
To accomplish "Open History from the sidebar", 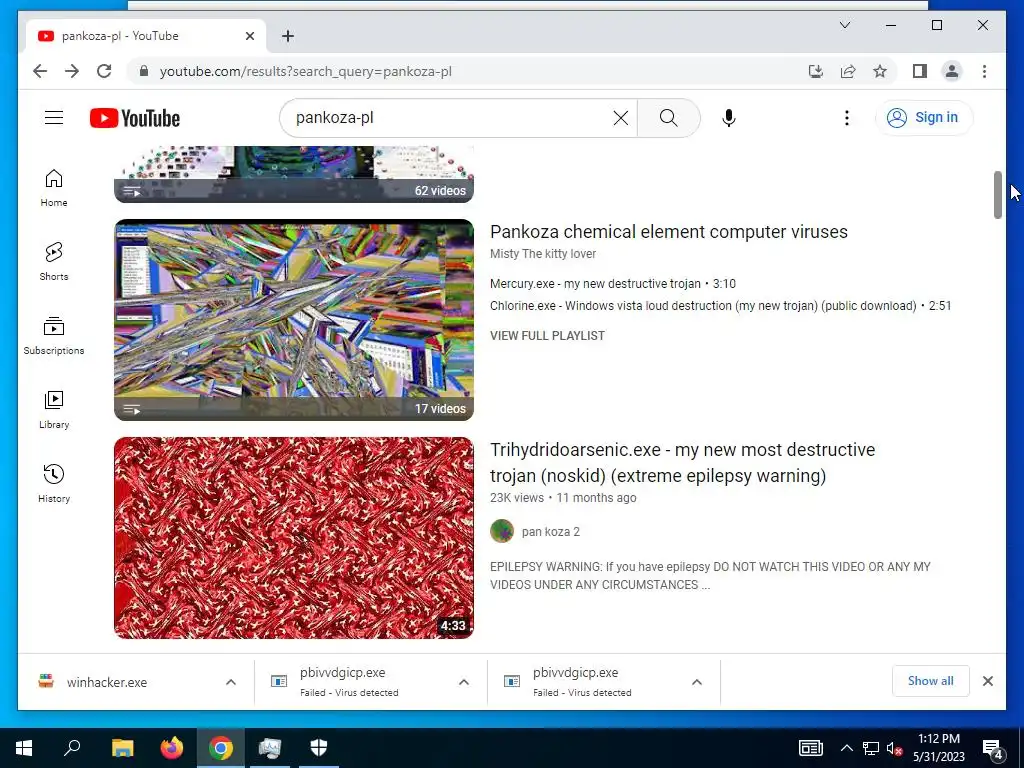I will coord(54,483).
